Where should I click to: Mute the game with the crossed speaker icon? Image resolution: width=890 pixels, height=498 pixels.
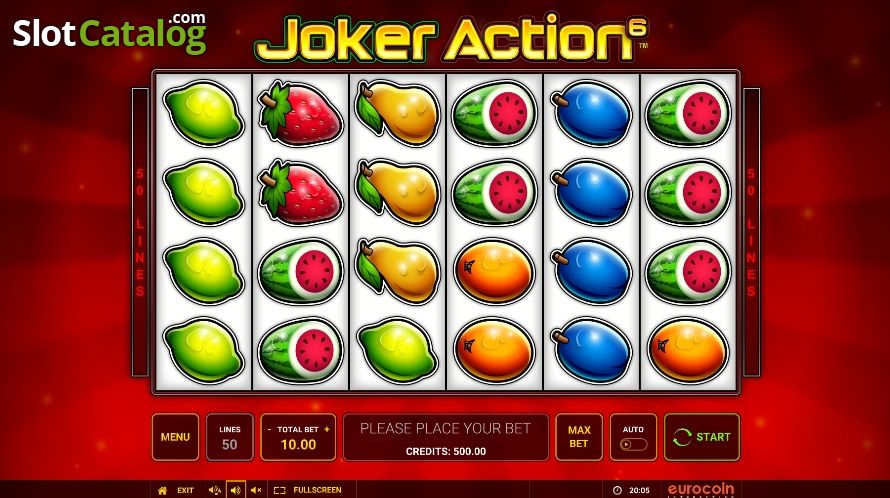point(256,490)
